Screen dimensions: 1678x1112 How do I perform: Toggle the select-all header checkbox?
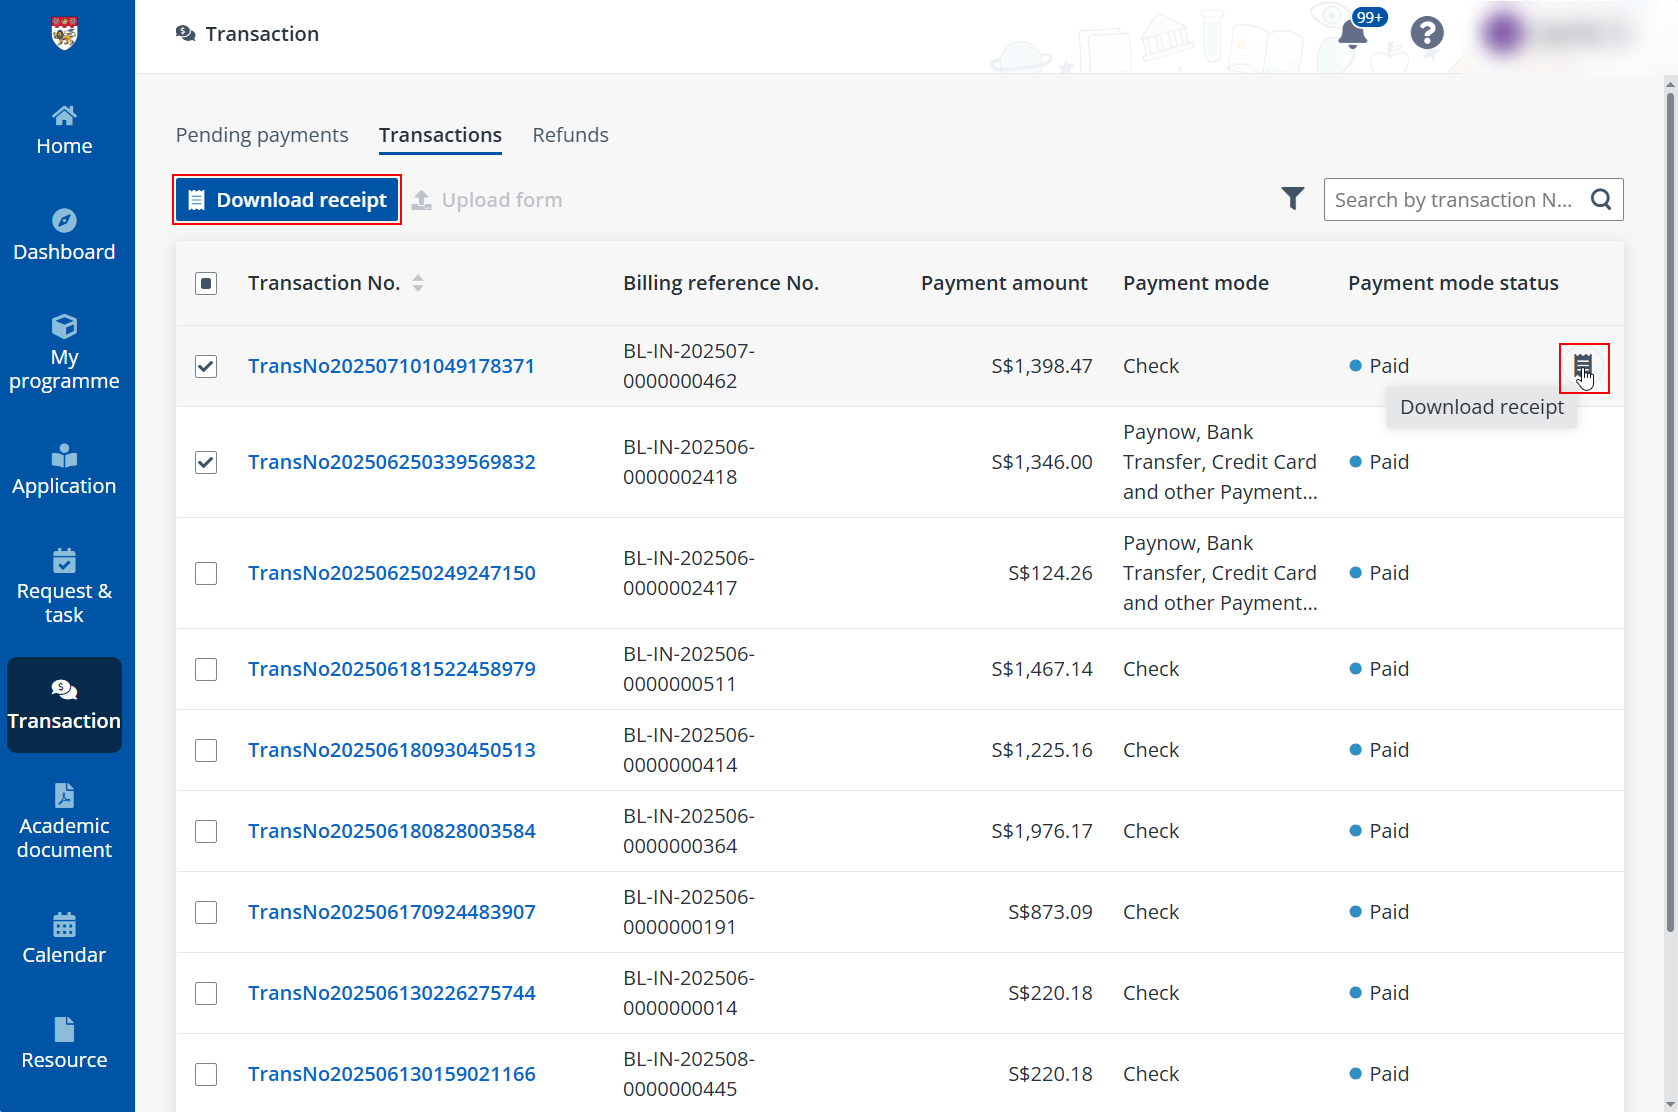click(x=206, y=284)
